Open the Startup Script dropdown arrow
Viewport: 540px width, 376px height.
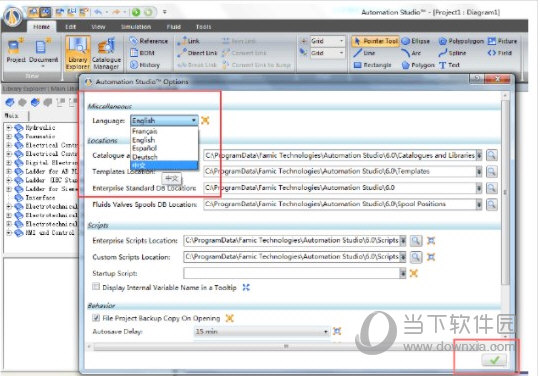pyautogui.click(x=403, y=273)
